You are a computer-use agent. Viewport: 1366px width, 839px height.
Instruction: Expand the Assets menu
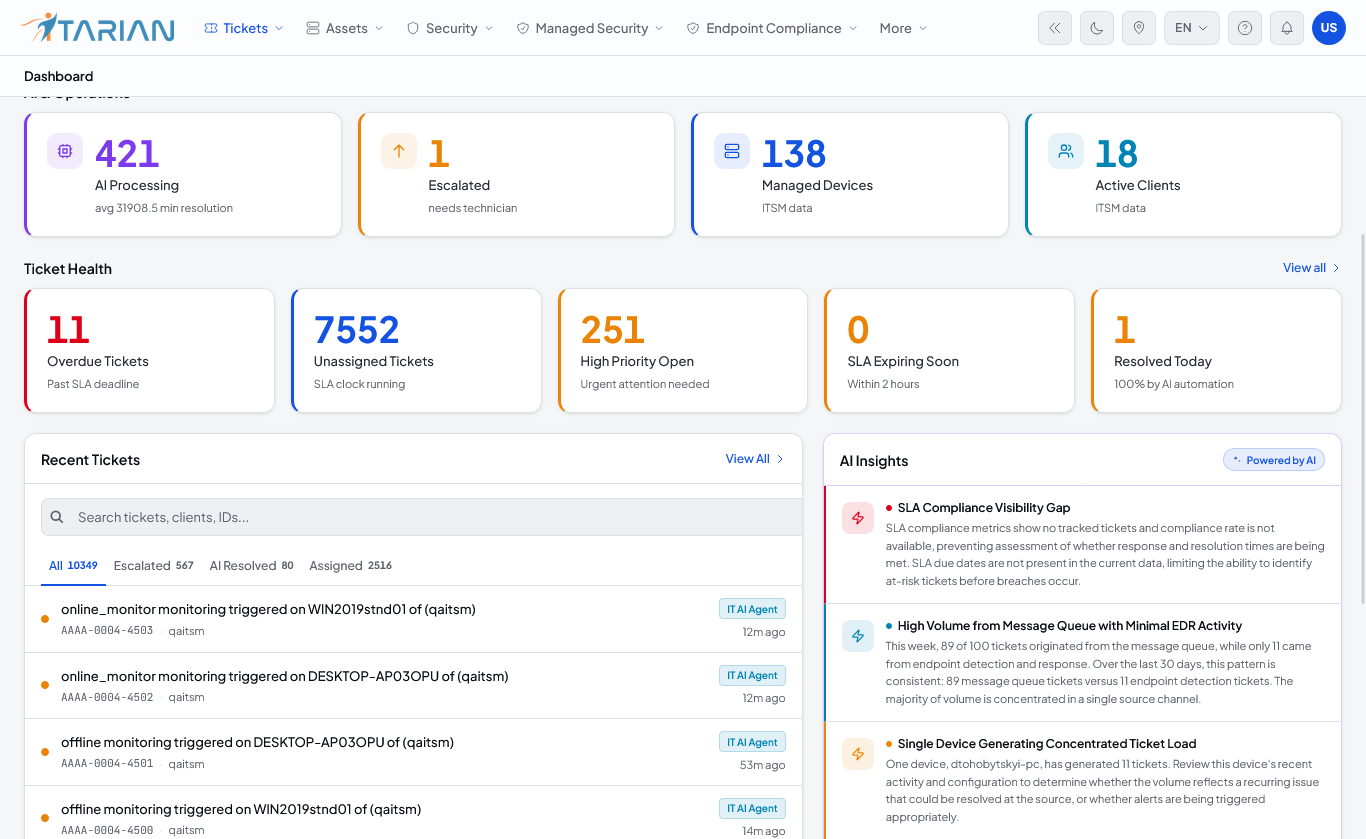(x=345, y=28)
